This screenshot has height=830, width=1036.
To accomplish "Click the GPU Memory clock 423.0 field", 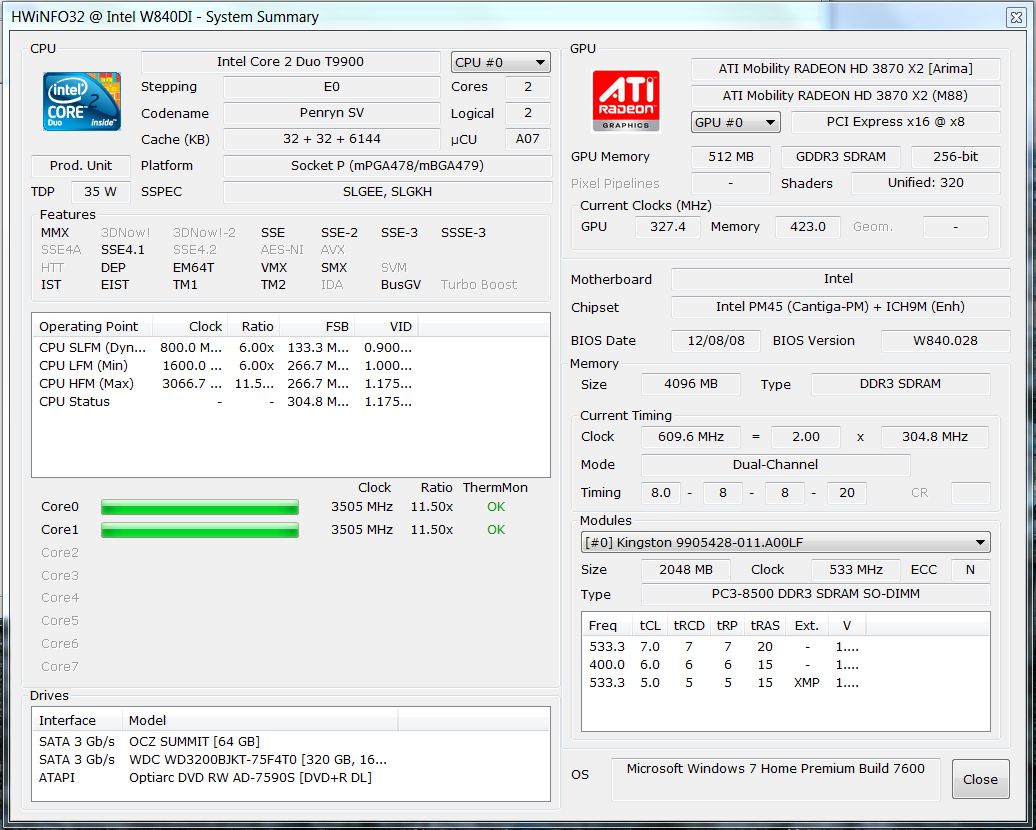I will coord(808,227).
